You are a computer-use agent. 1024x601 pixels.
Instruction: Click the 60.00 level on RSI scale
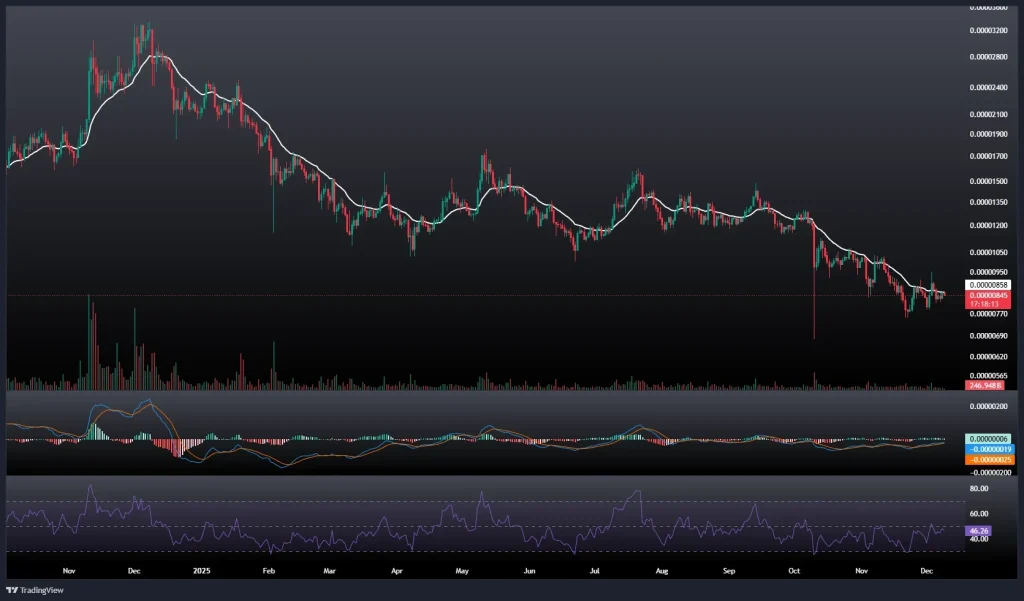(x=979, y=513)
